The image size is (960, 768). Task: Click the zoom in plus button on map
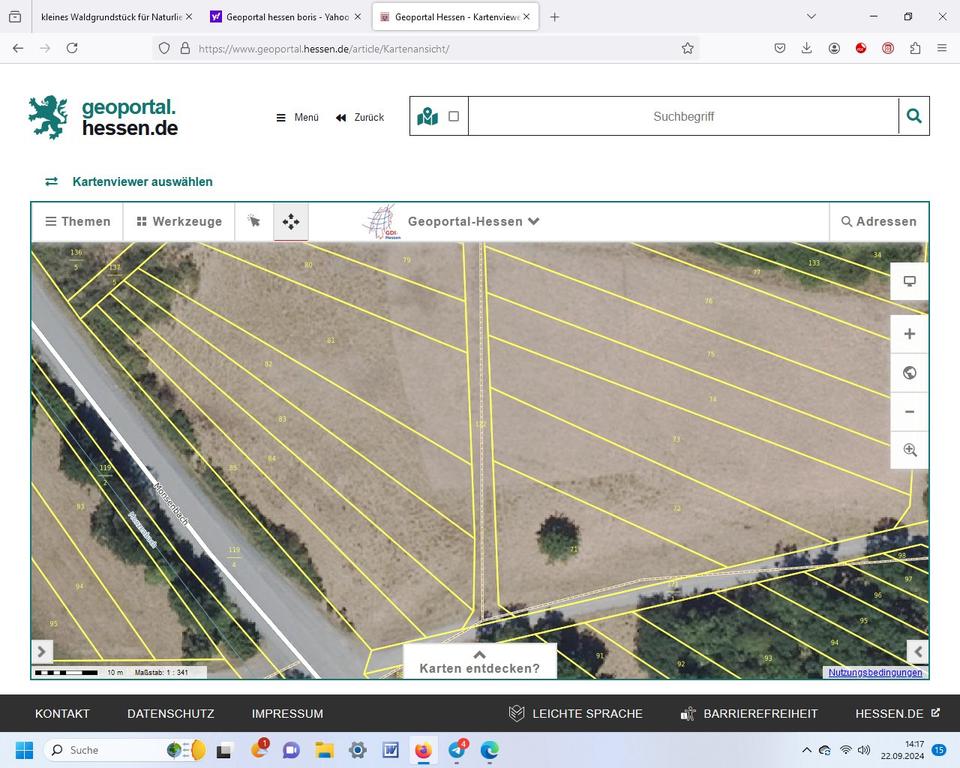click(909, 334)
